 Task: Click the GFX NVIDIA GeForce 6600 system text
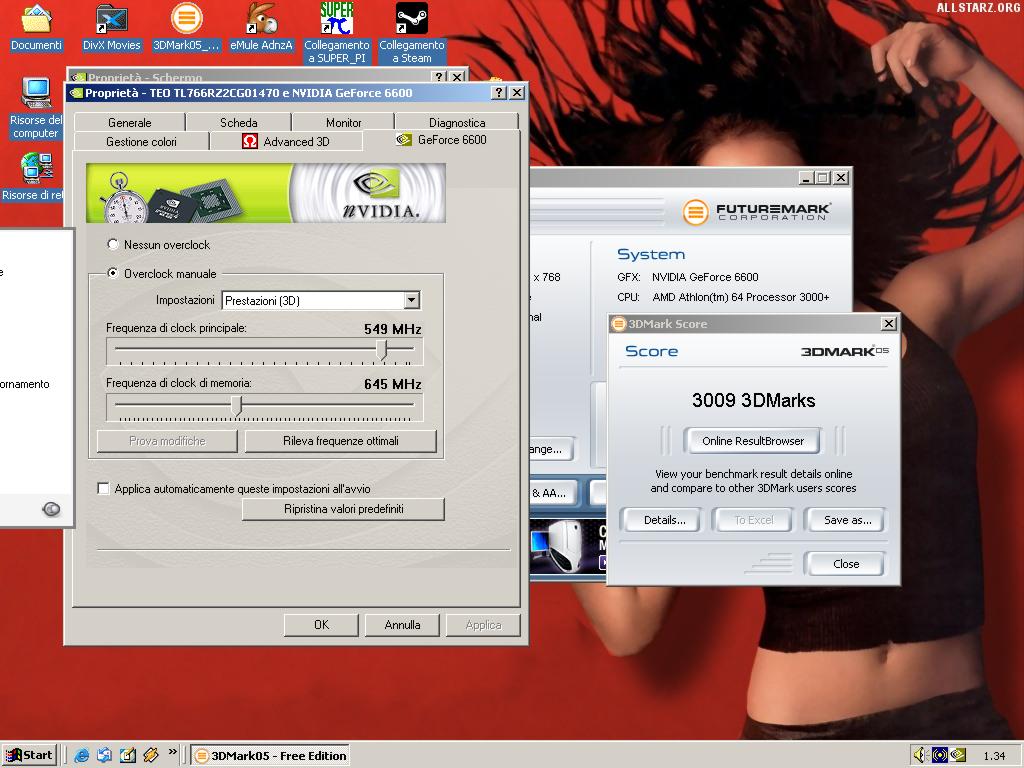(688, 277)
